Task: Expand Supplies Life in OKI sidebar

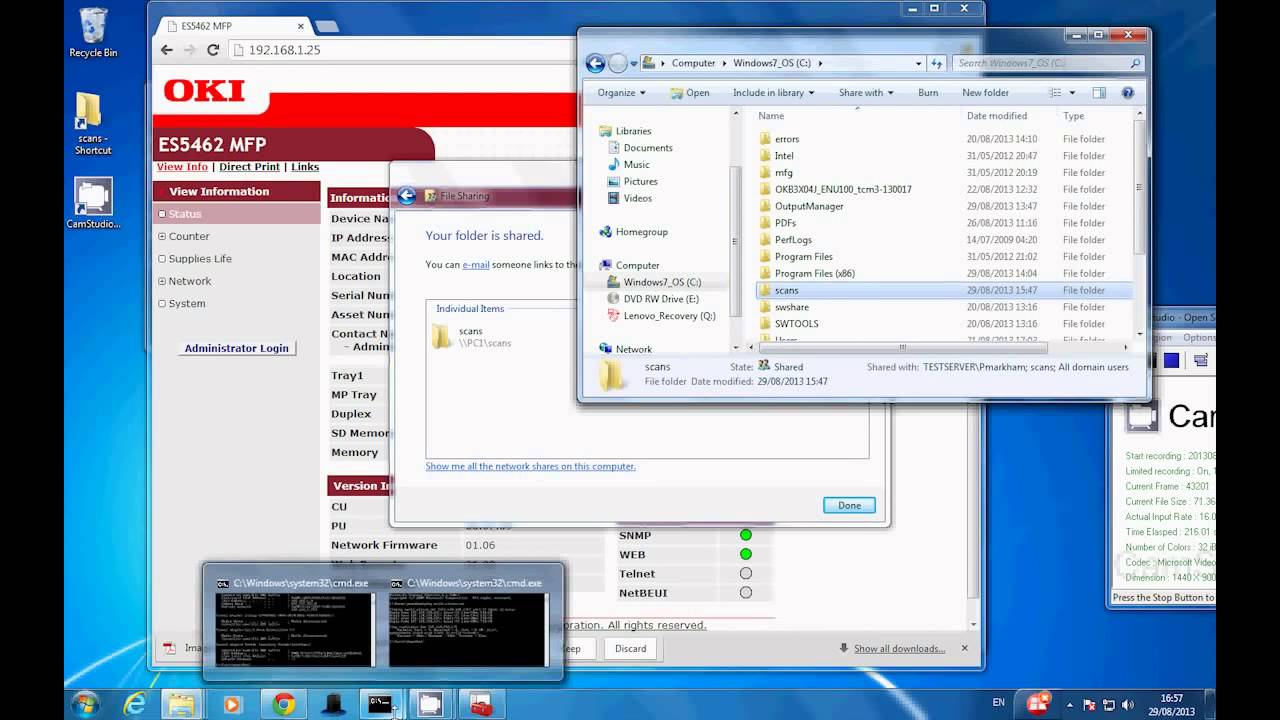Action: click(x=162, y=259)
